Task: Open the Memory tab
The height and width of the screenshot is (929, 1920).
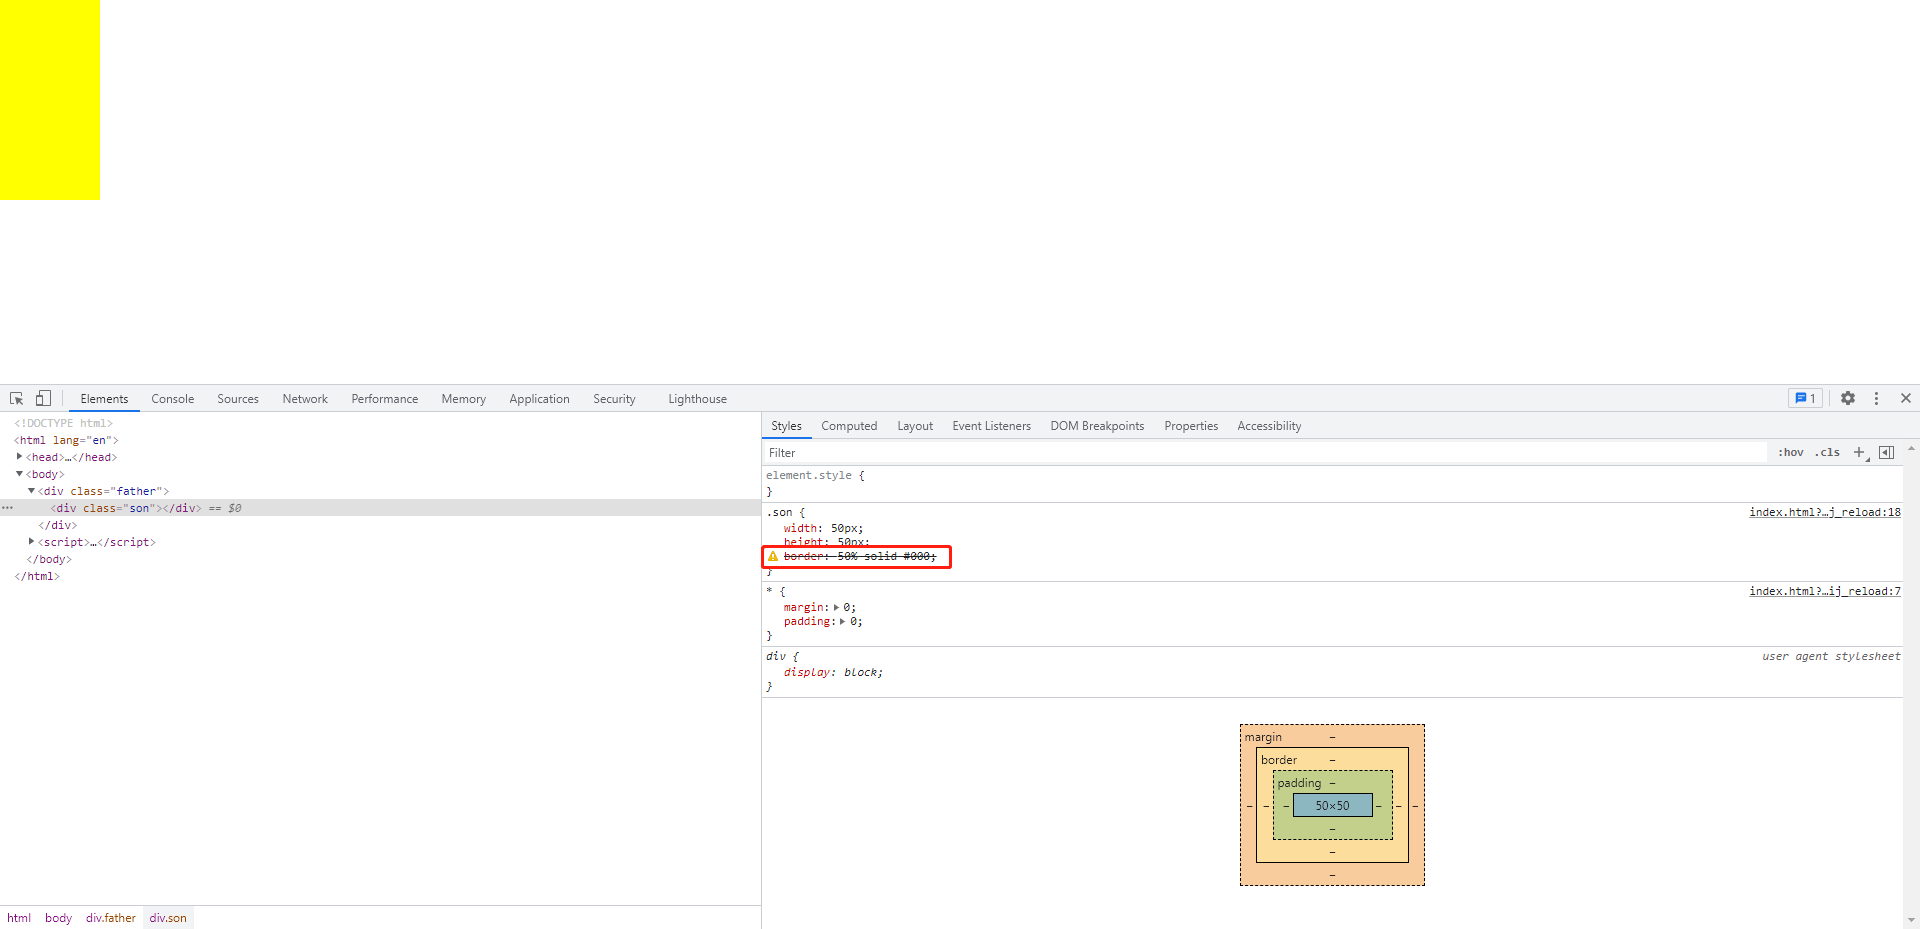Action: (464, 399)
